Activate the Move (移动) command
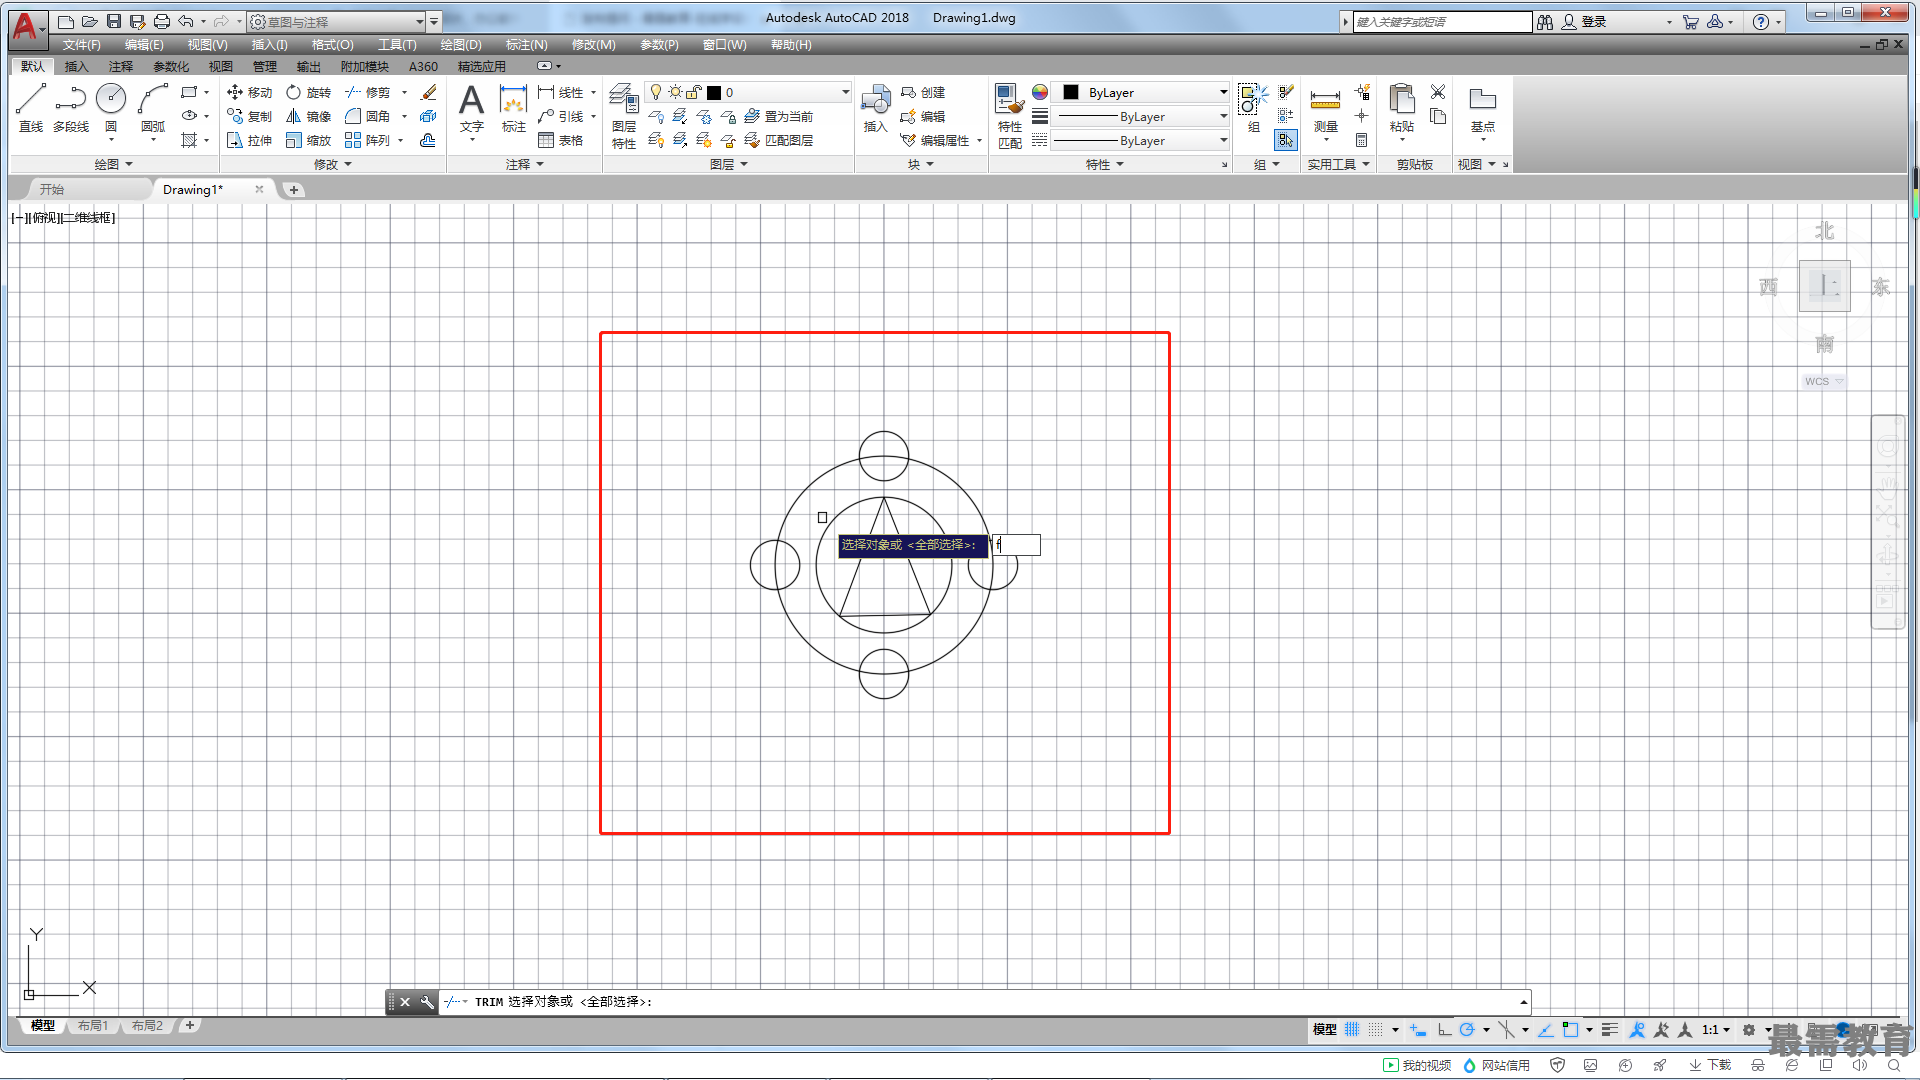The image size is (1920, 1080). (x=250, y=92)
